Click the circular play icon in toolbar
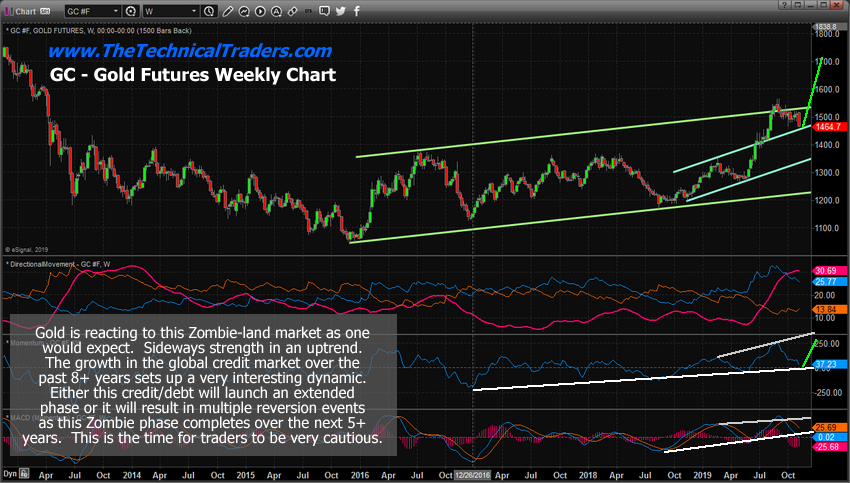Screen dimensions: 850x483 click(x=260, y=11)
